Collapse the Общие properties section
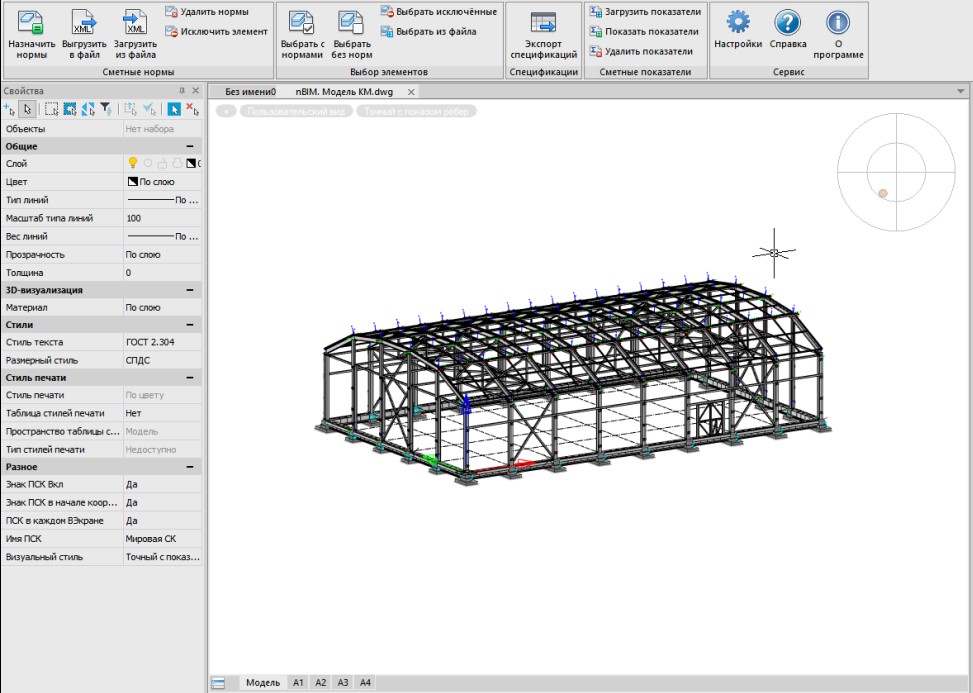Image resolution: width=973 pixels, height=693 pixels. (x=190, y=146)
